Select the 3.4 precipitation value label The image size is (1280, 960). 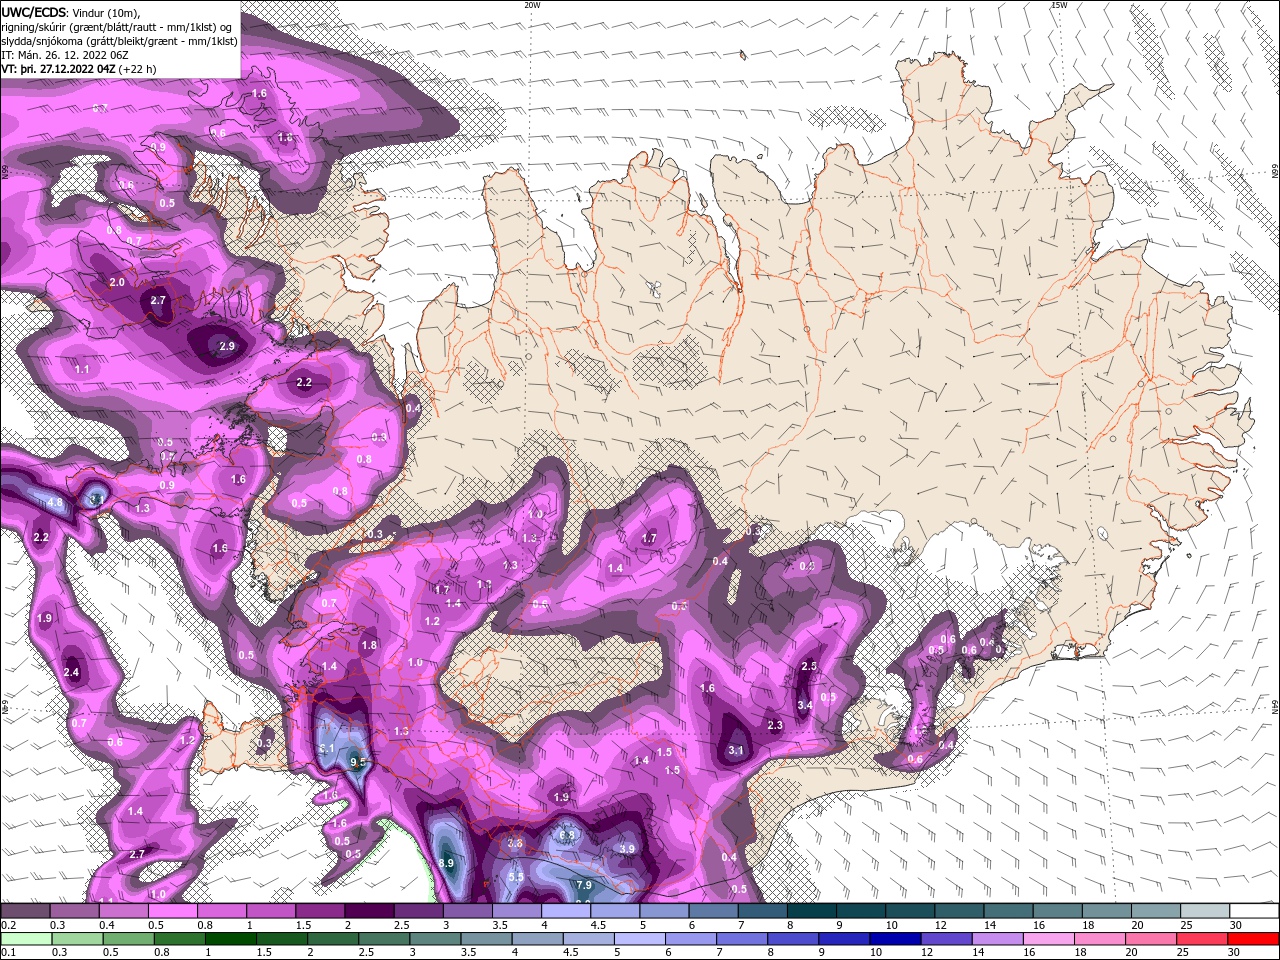click(x=805, y=705)
